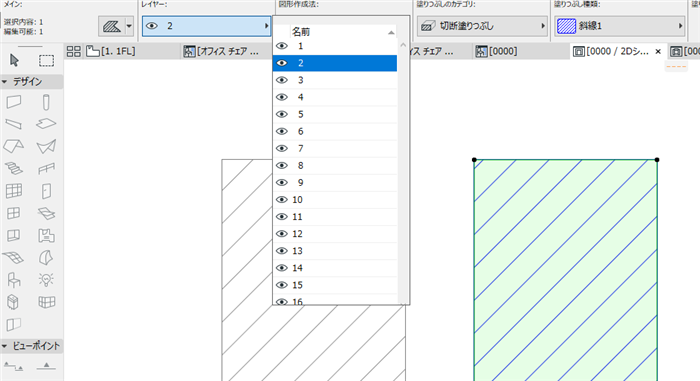700x381 pixels.
Task: Activate the Column tool
Action: (x=46, y=102)
